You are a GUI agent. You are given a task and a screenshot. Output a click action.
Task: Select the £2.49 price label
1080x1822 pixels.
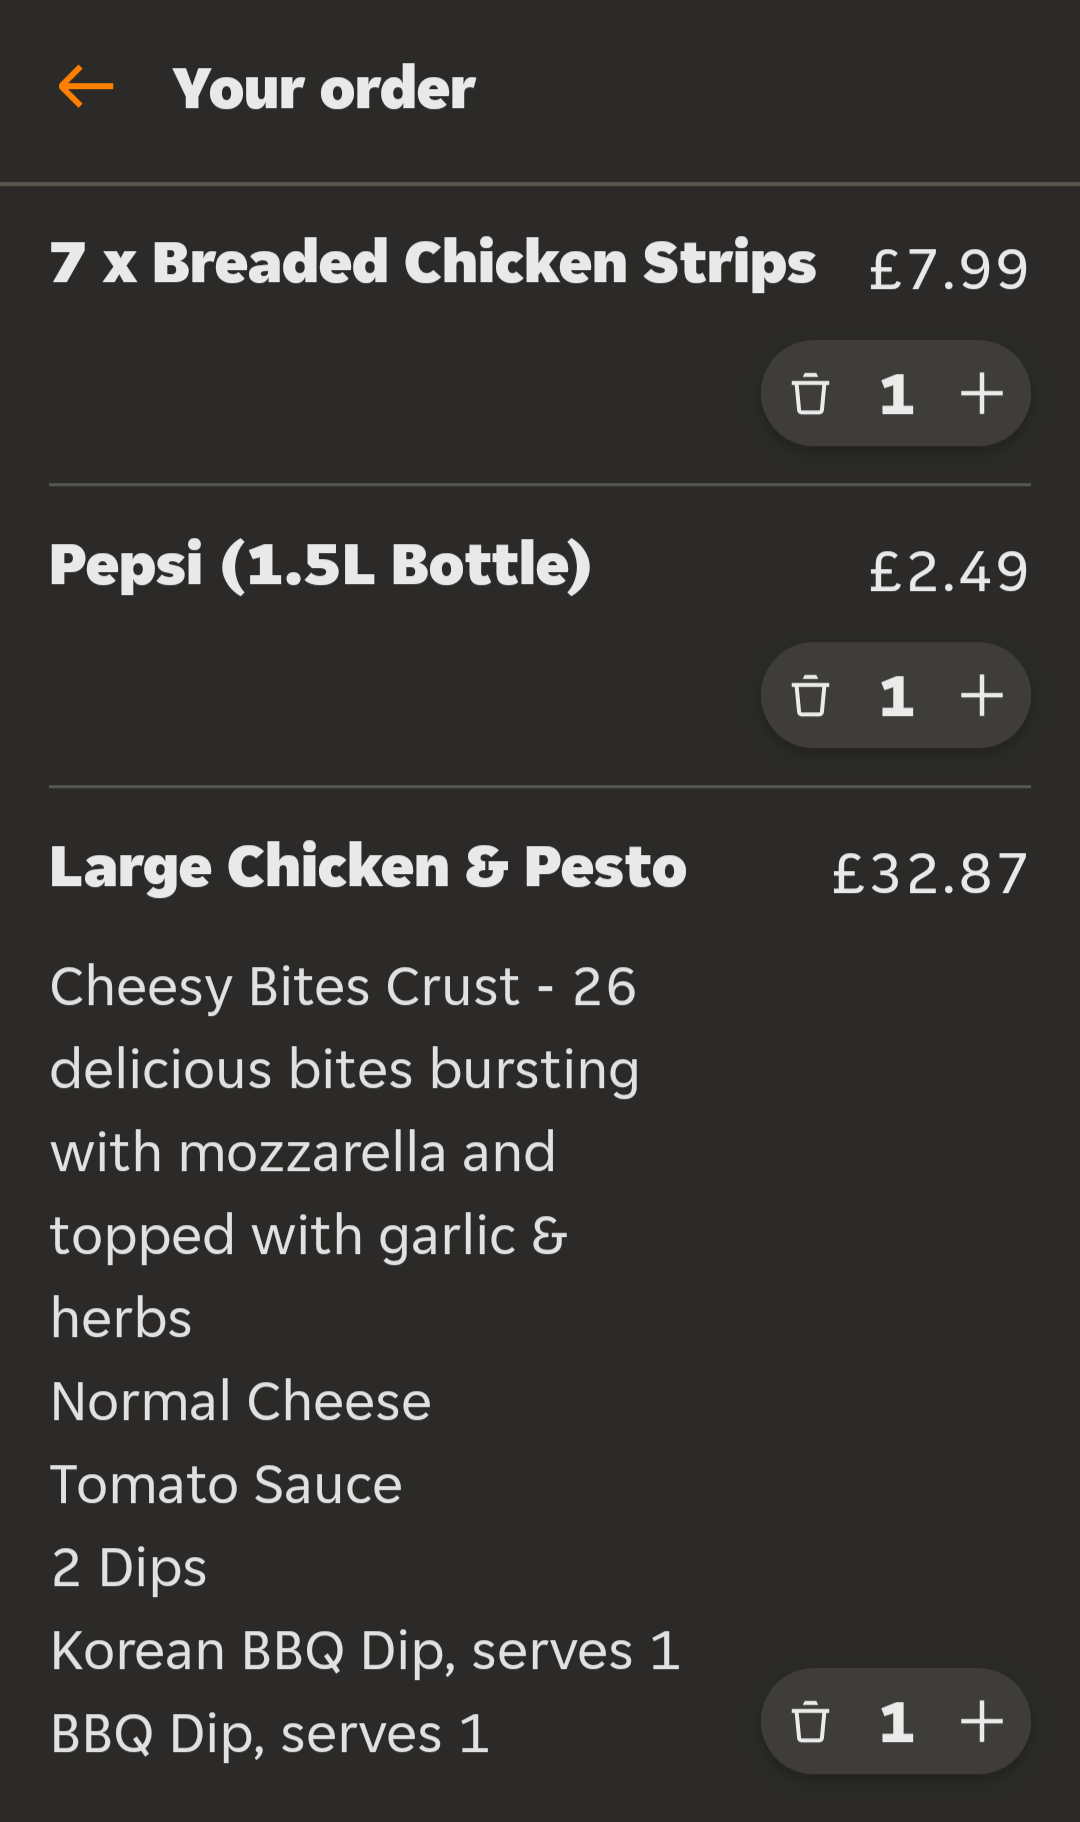pos(949,572)
